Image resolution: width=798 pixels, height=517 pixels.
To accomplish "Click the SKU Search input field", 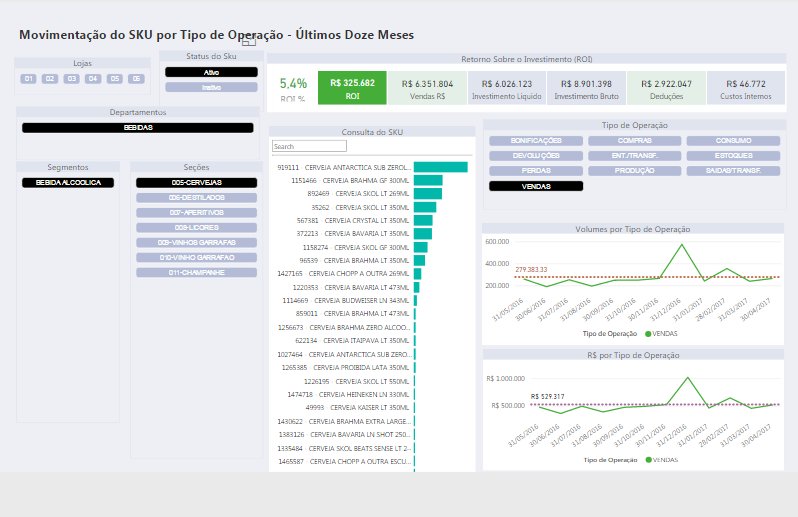I will 309,147.
